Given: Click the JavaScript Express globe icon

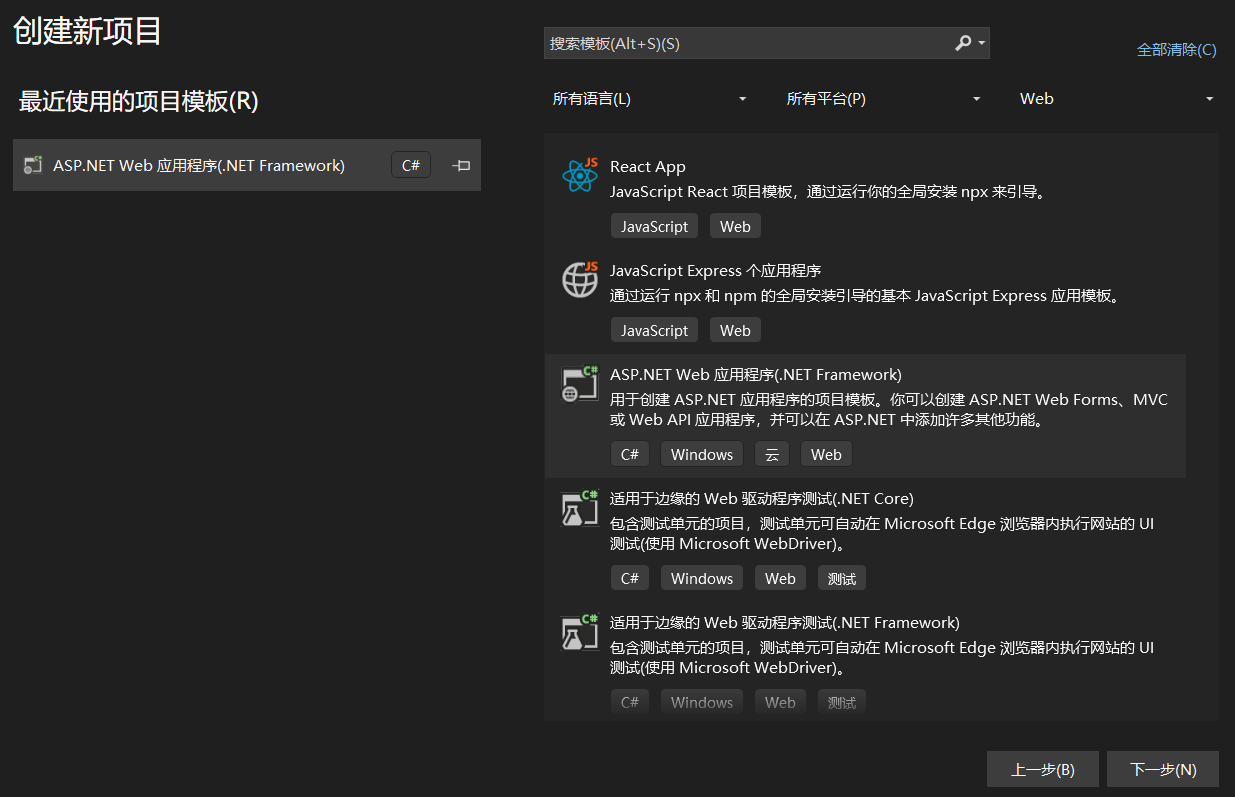Looking at the screenshot, I should (580, 280).
